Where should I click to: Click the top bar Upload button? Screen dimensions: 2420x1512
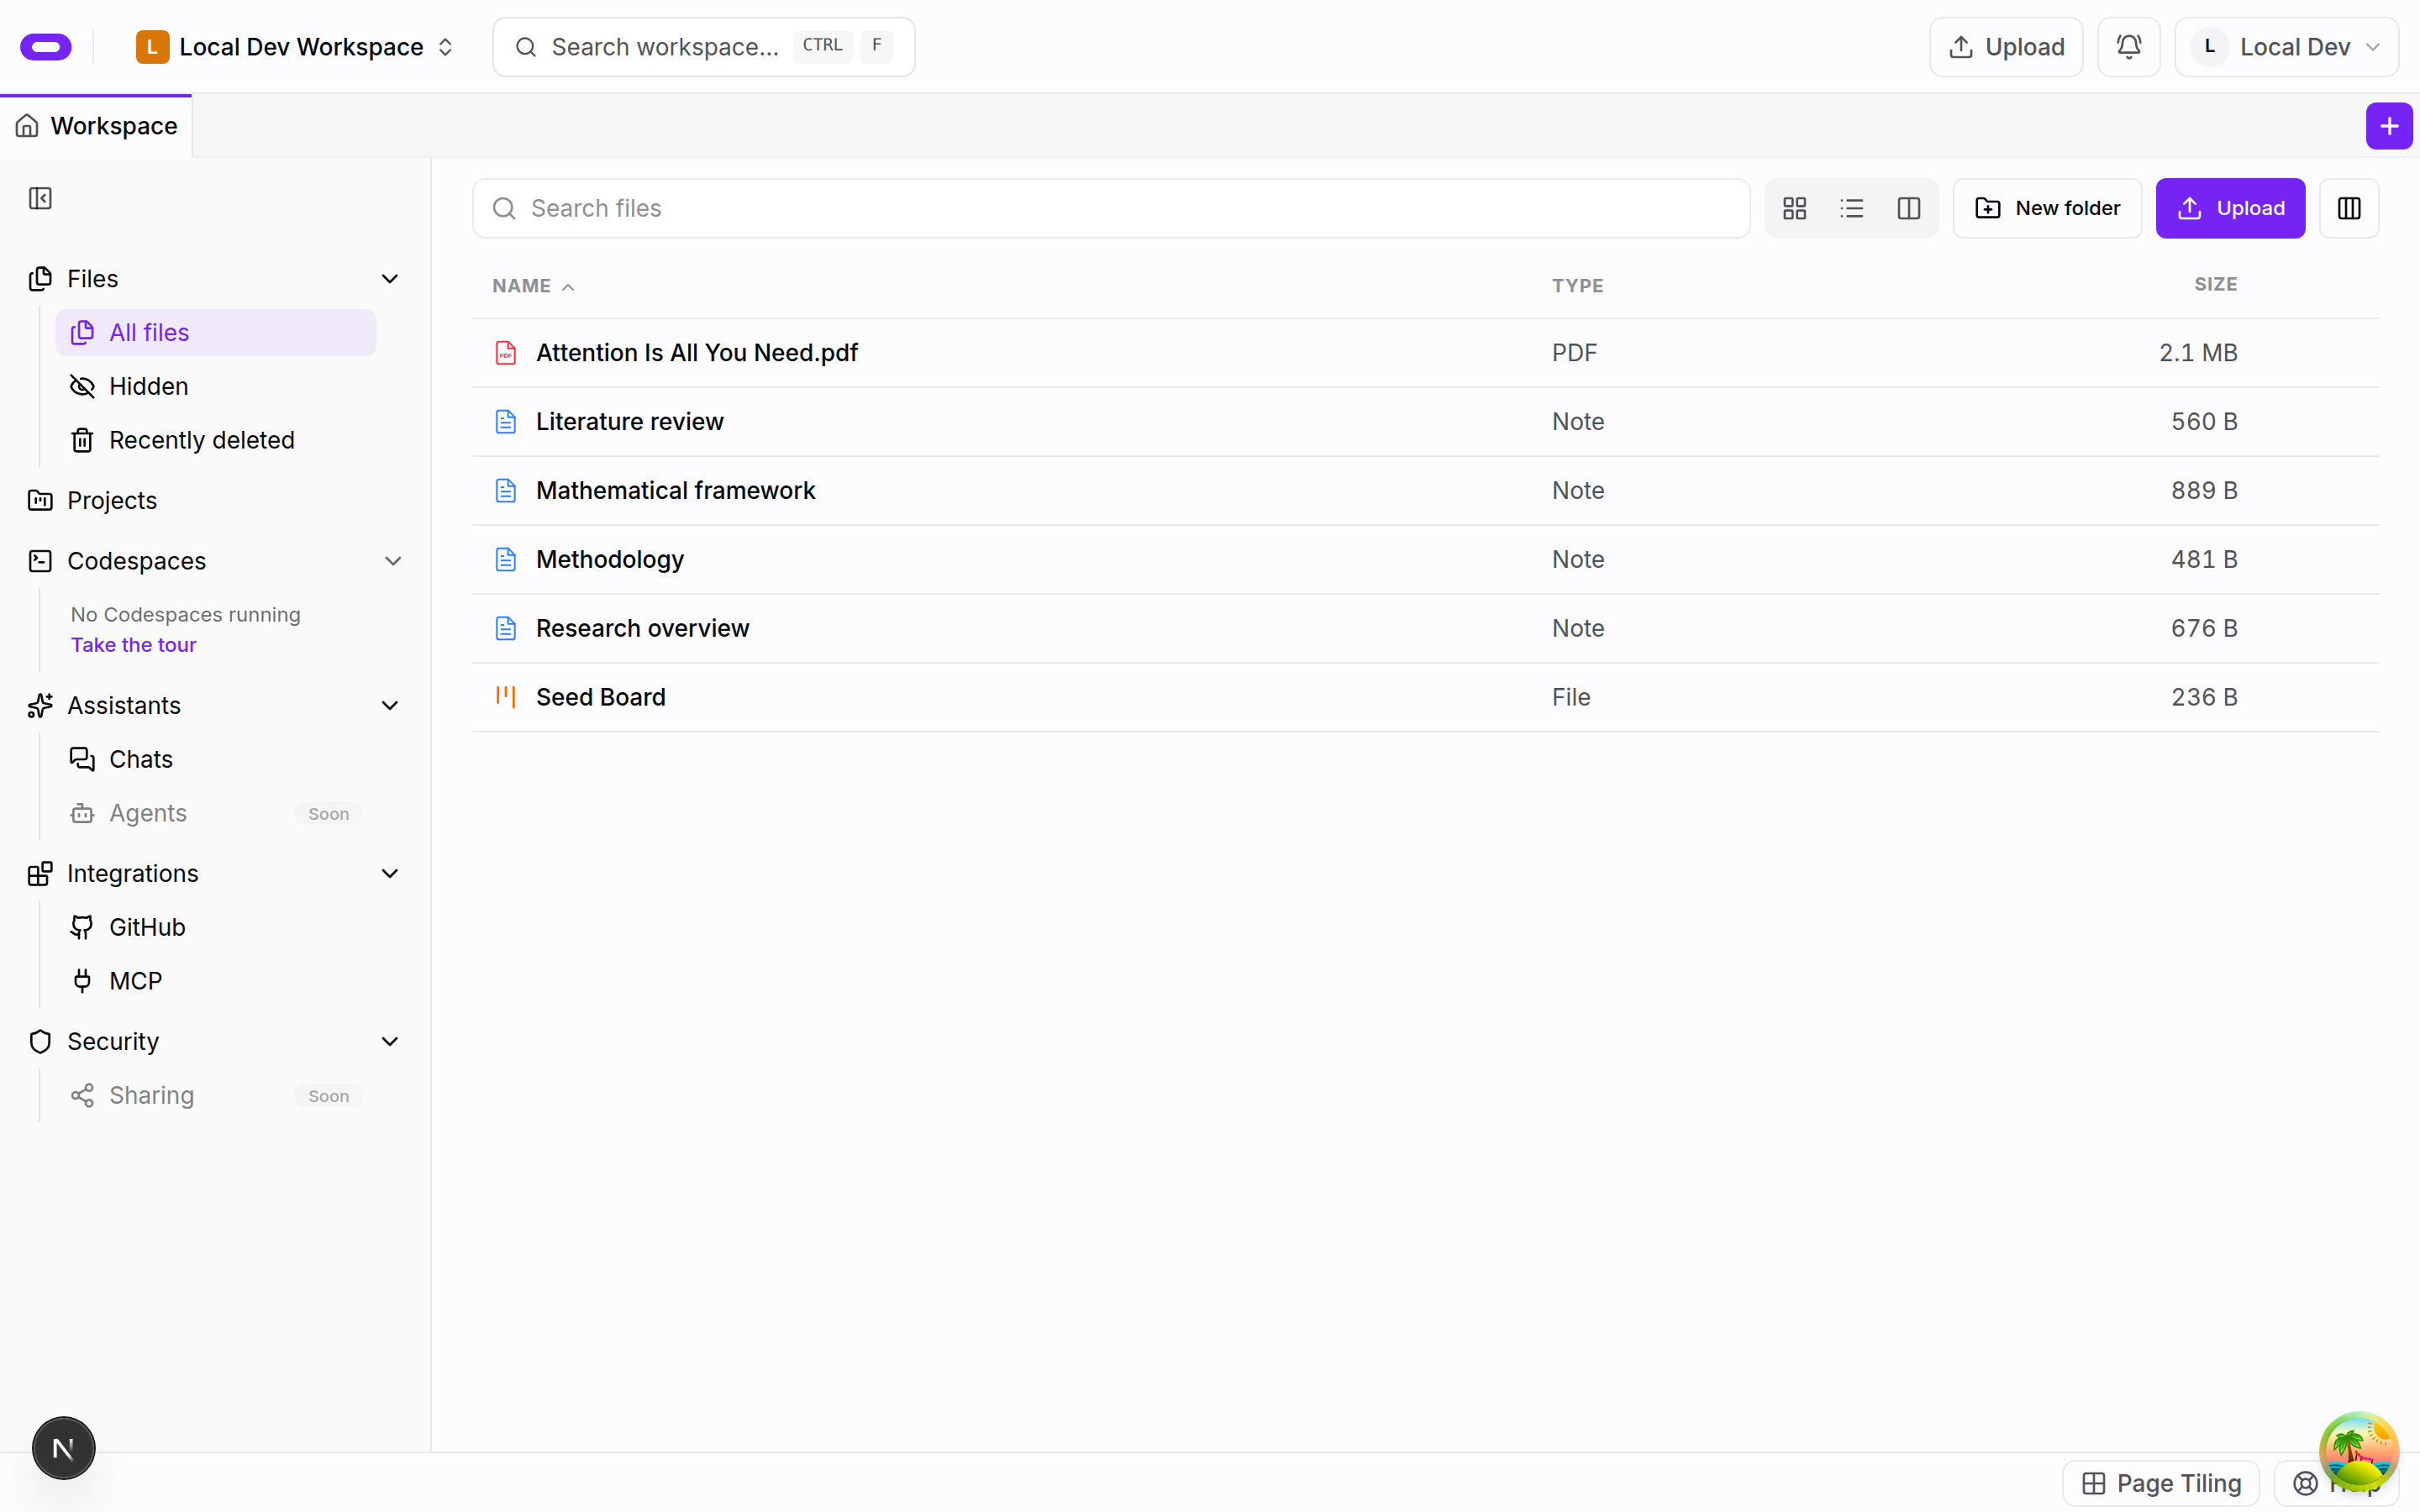click(x=2006, y=47)
